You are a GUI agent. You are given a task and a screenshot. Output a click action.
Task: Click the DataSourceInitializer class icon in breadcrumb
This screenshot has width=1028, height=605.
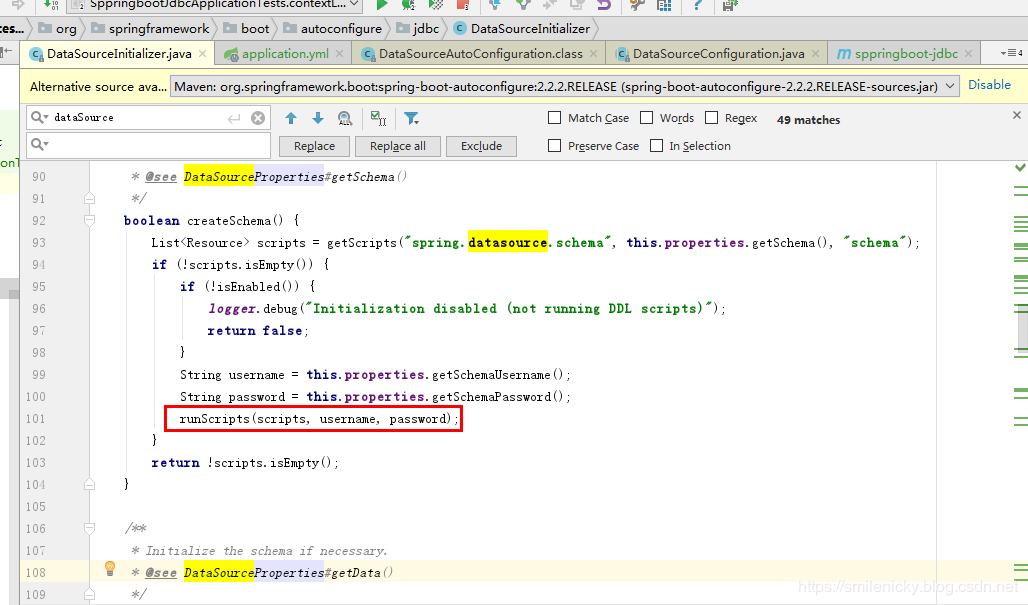(460, 29)
